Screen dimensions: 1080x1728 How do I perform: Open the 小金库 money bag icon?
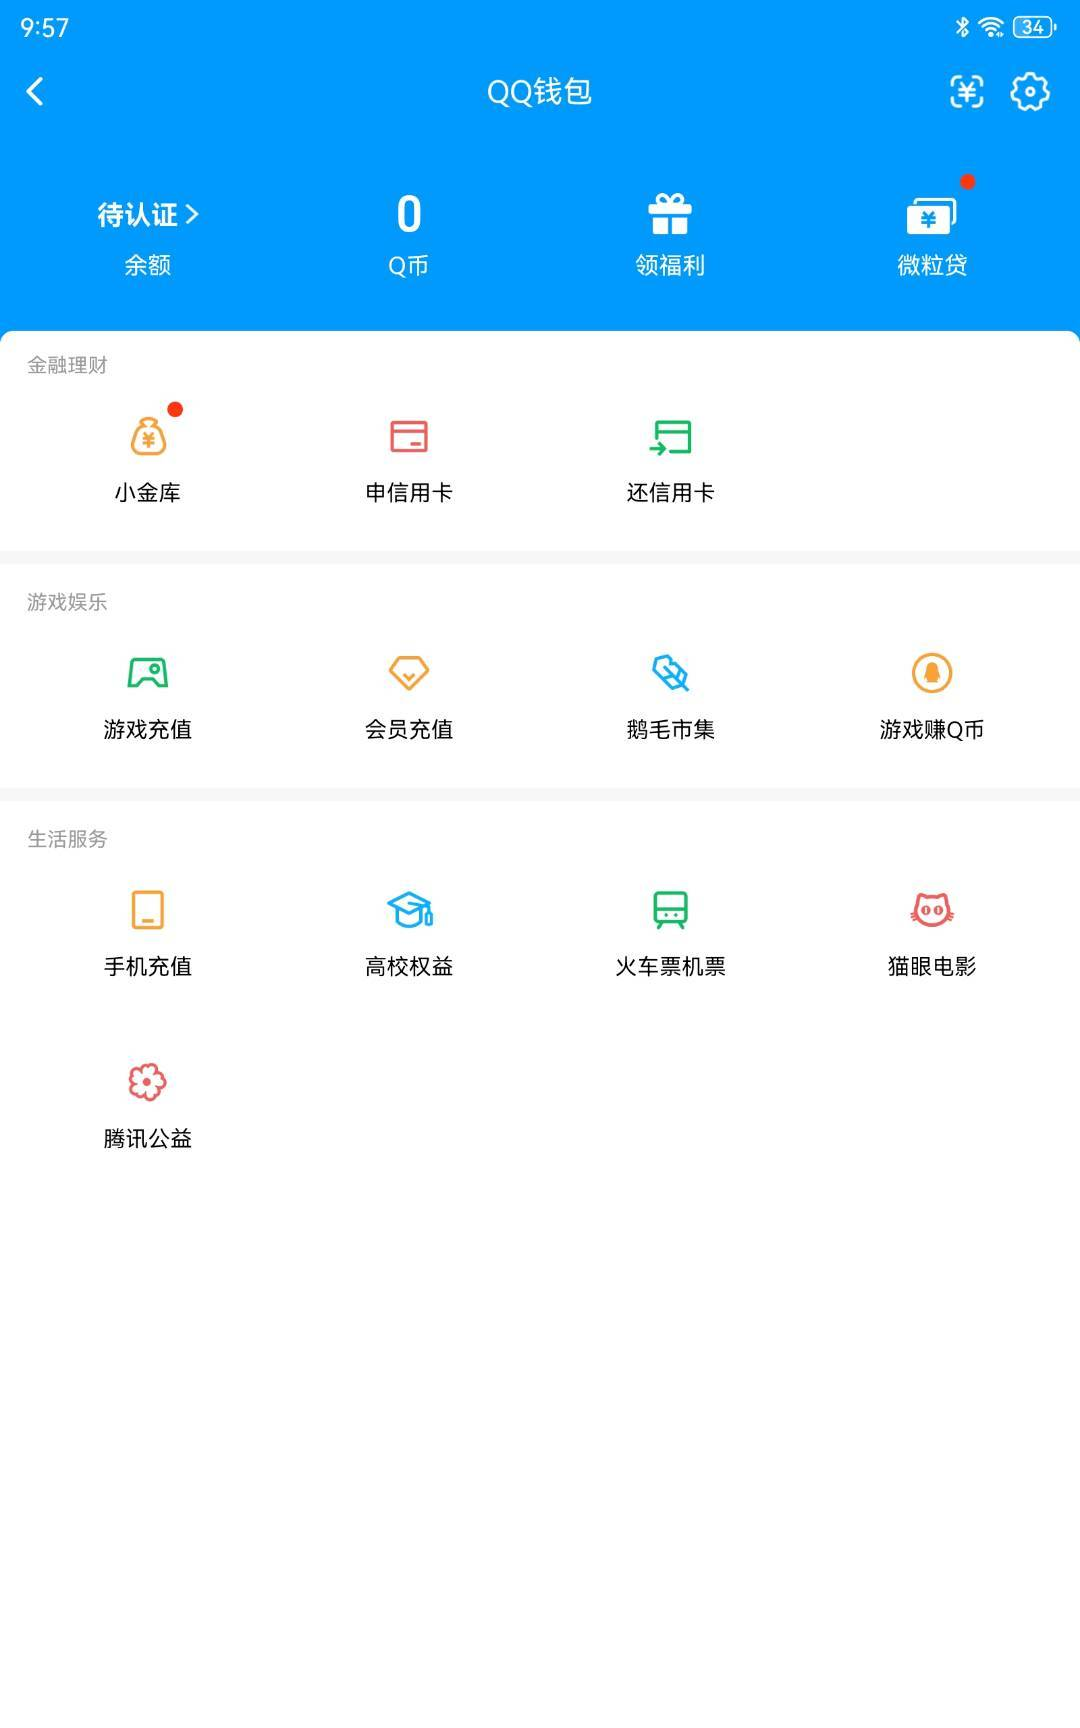click(148, 437)
